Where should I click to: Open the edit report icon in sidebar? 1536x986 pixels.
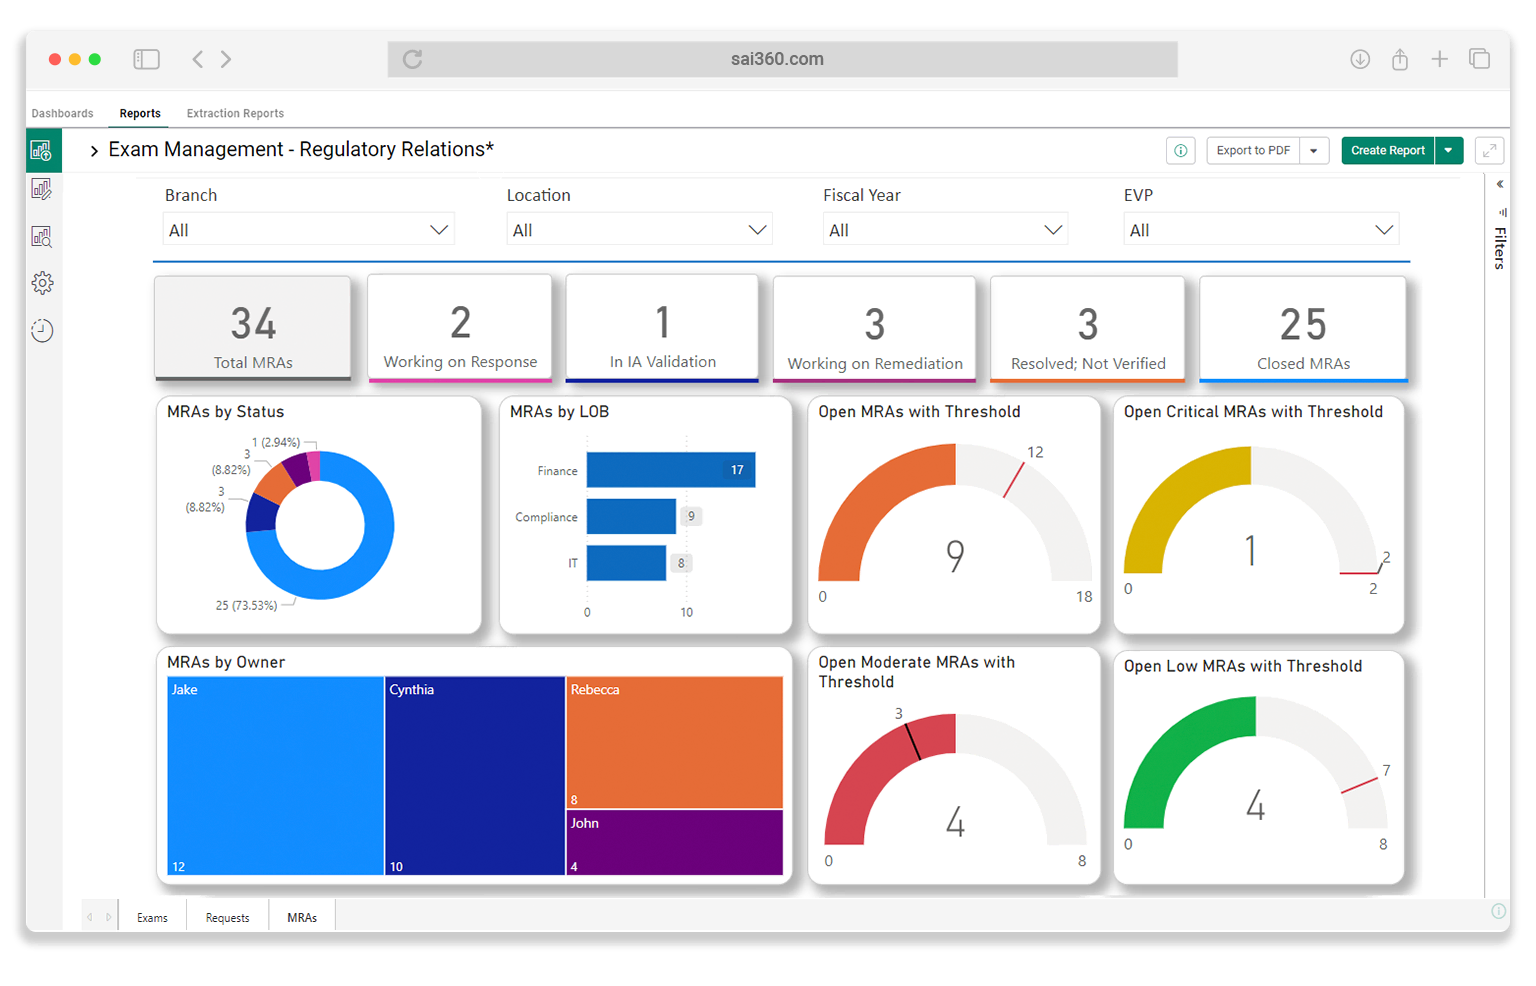tap(42, 189)
